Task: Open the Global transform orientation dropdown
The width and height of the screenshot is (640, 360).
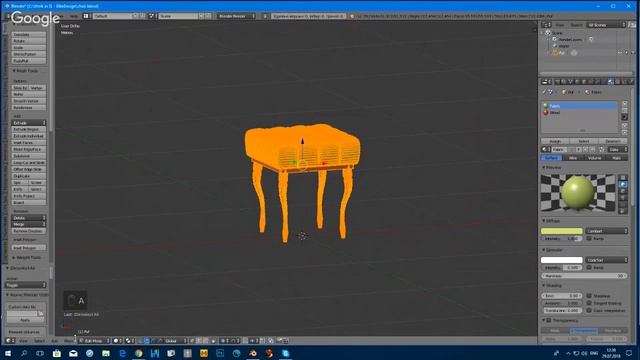Action: point(172,340)
